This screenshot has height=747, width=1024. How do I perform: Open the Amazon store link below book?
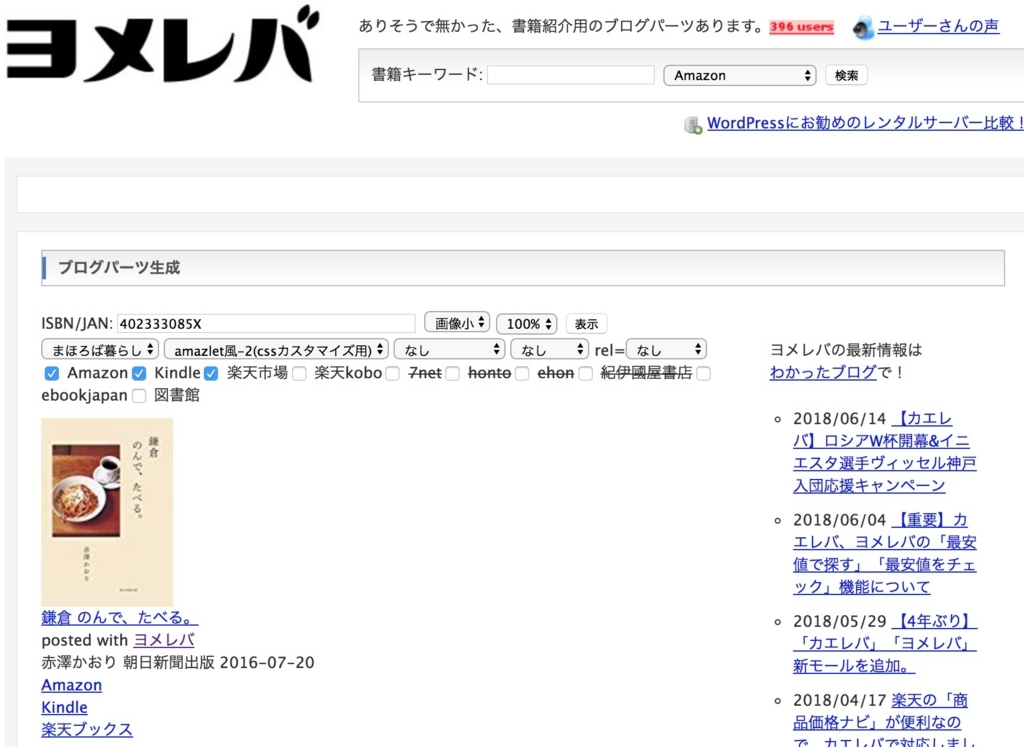(72, 685)
